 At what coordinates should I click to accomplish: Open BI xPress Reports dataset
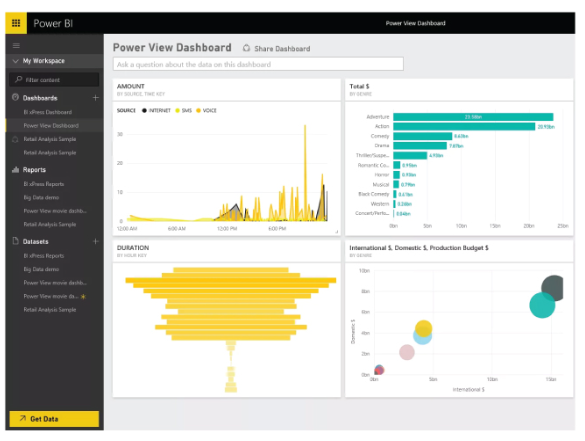[x=44, y=256]
